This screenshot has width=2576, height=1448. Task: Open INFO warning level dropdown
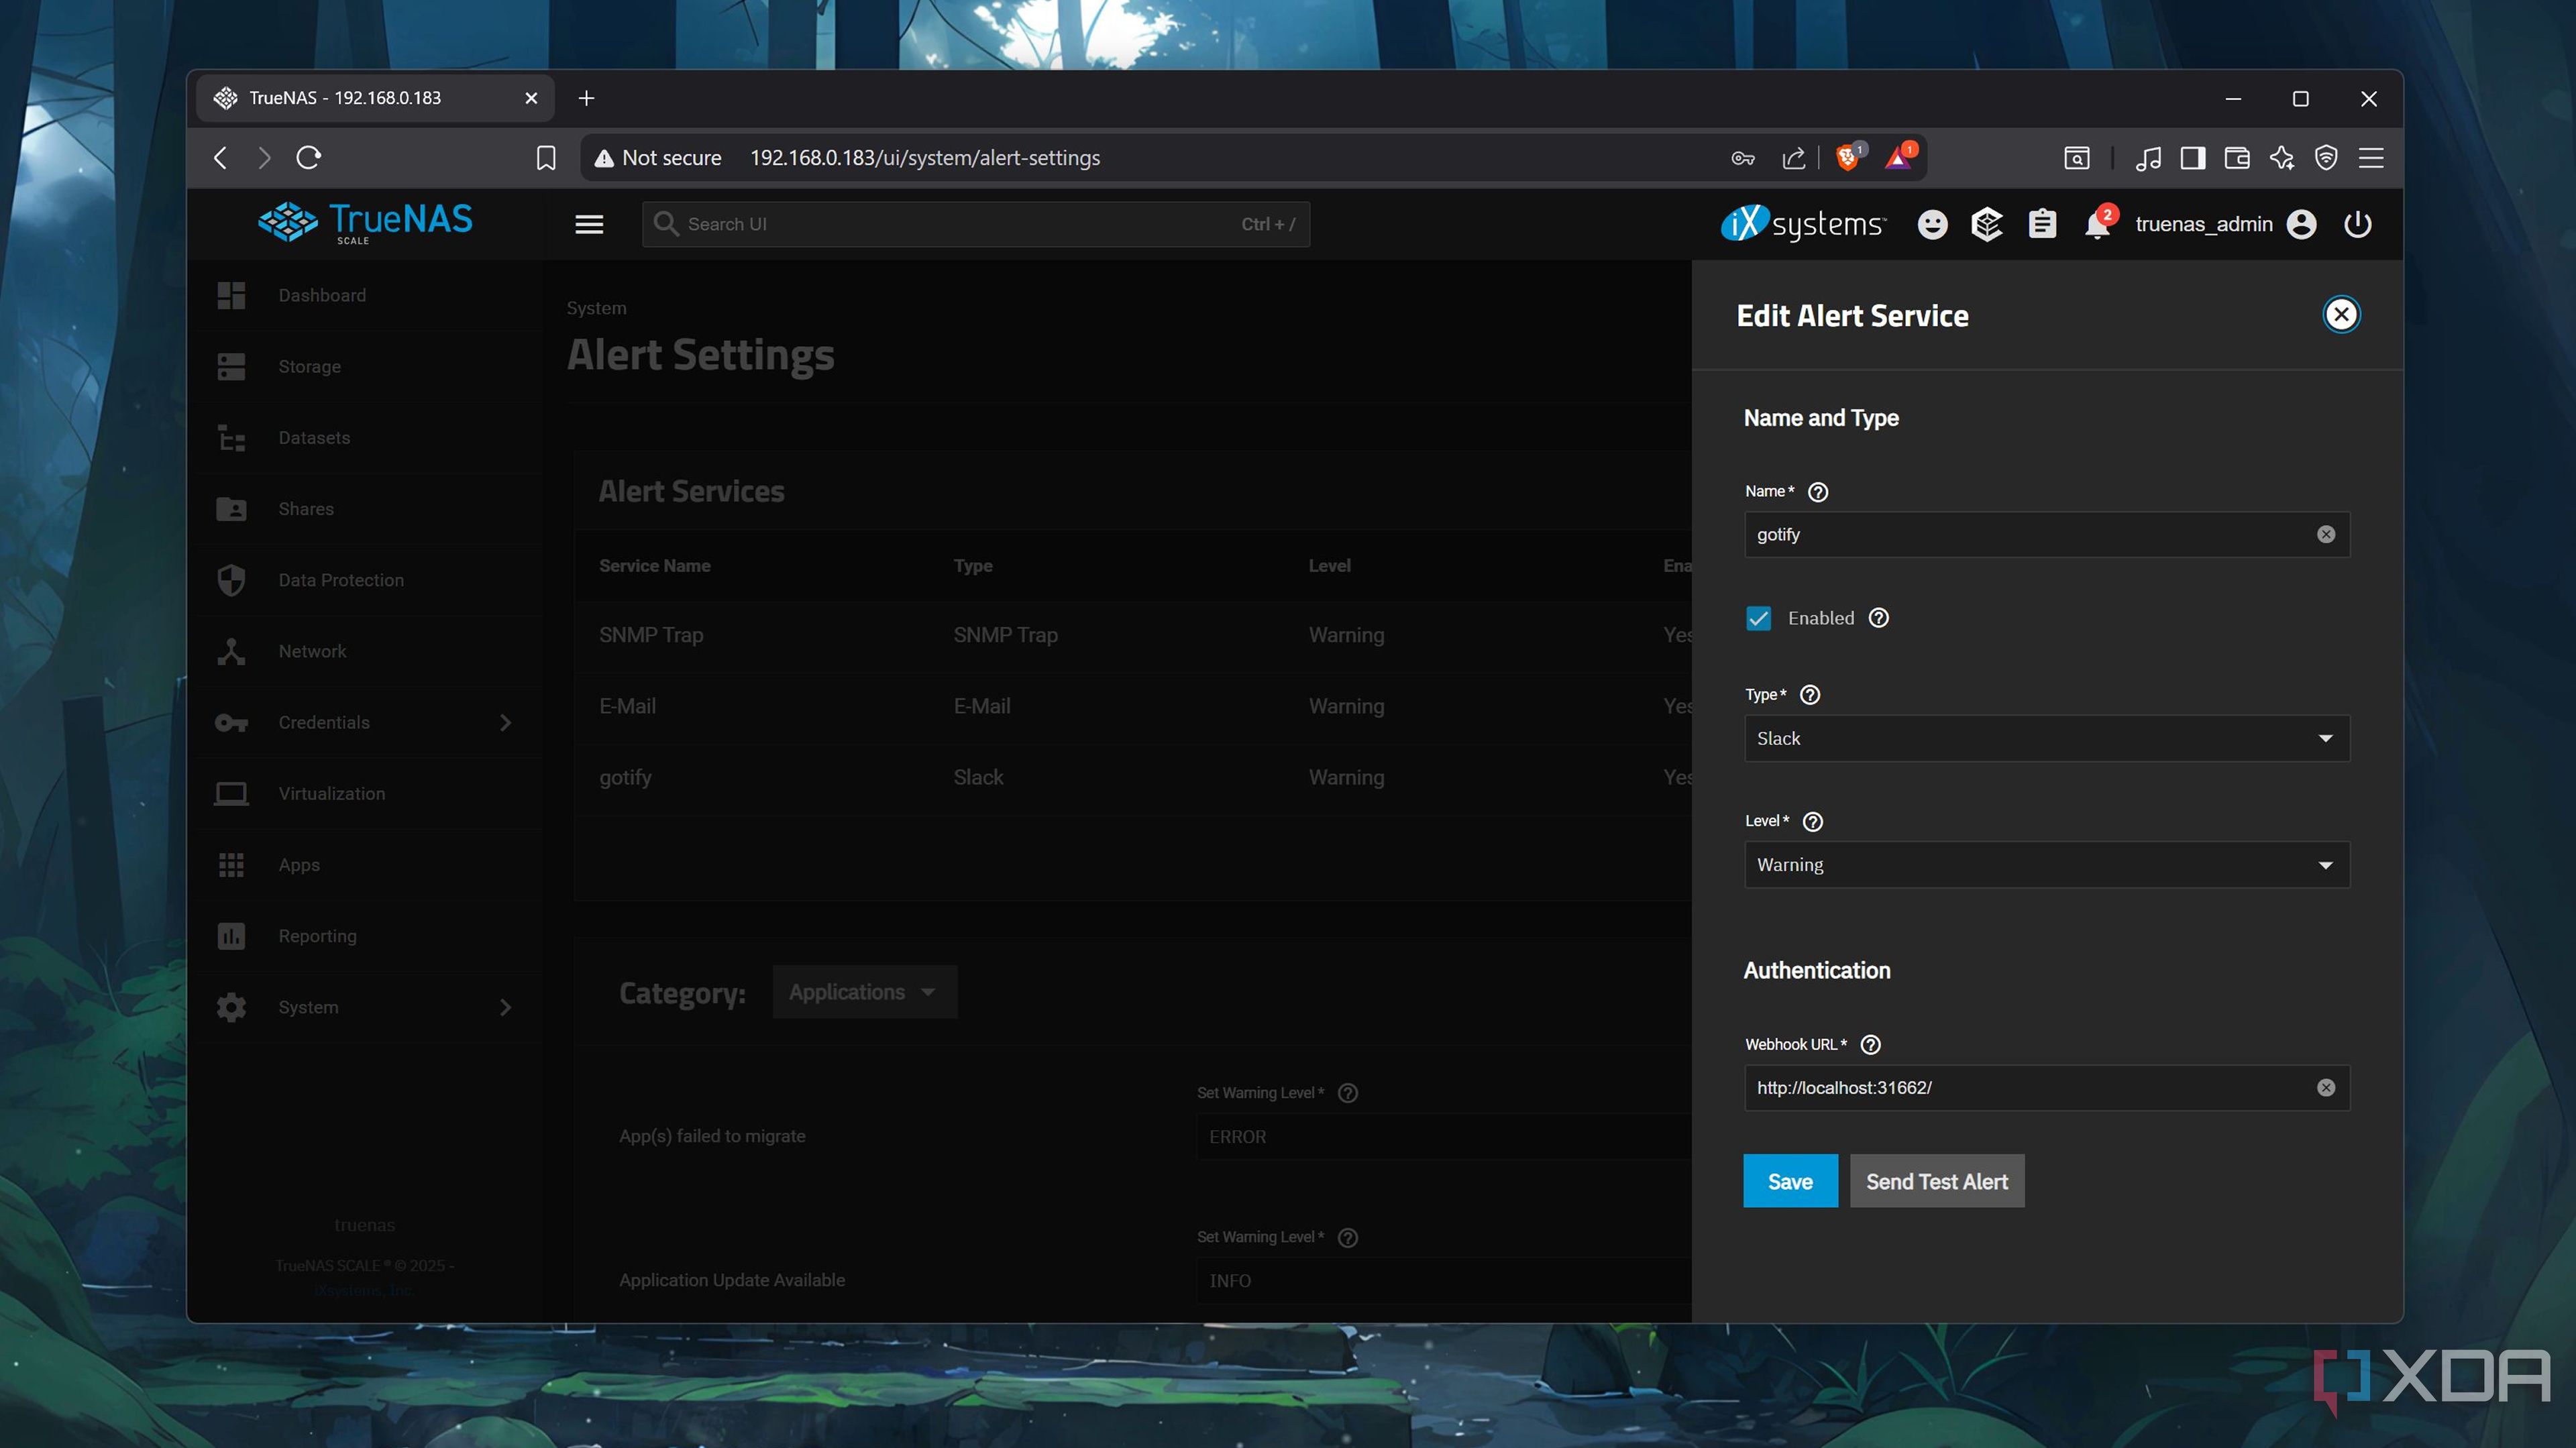(1443, 1280)
